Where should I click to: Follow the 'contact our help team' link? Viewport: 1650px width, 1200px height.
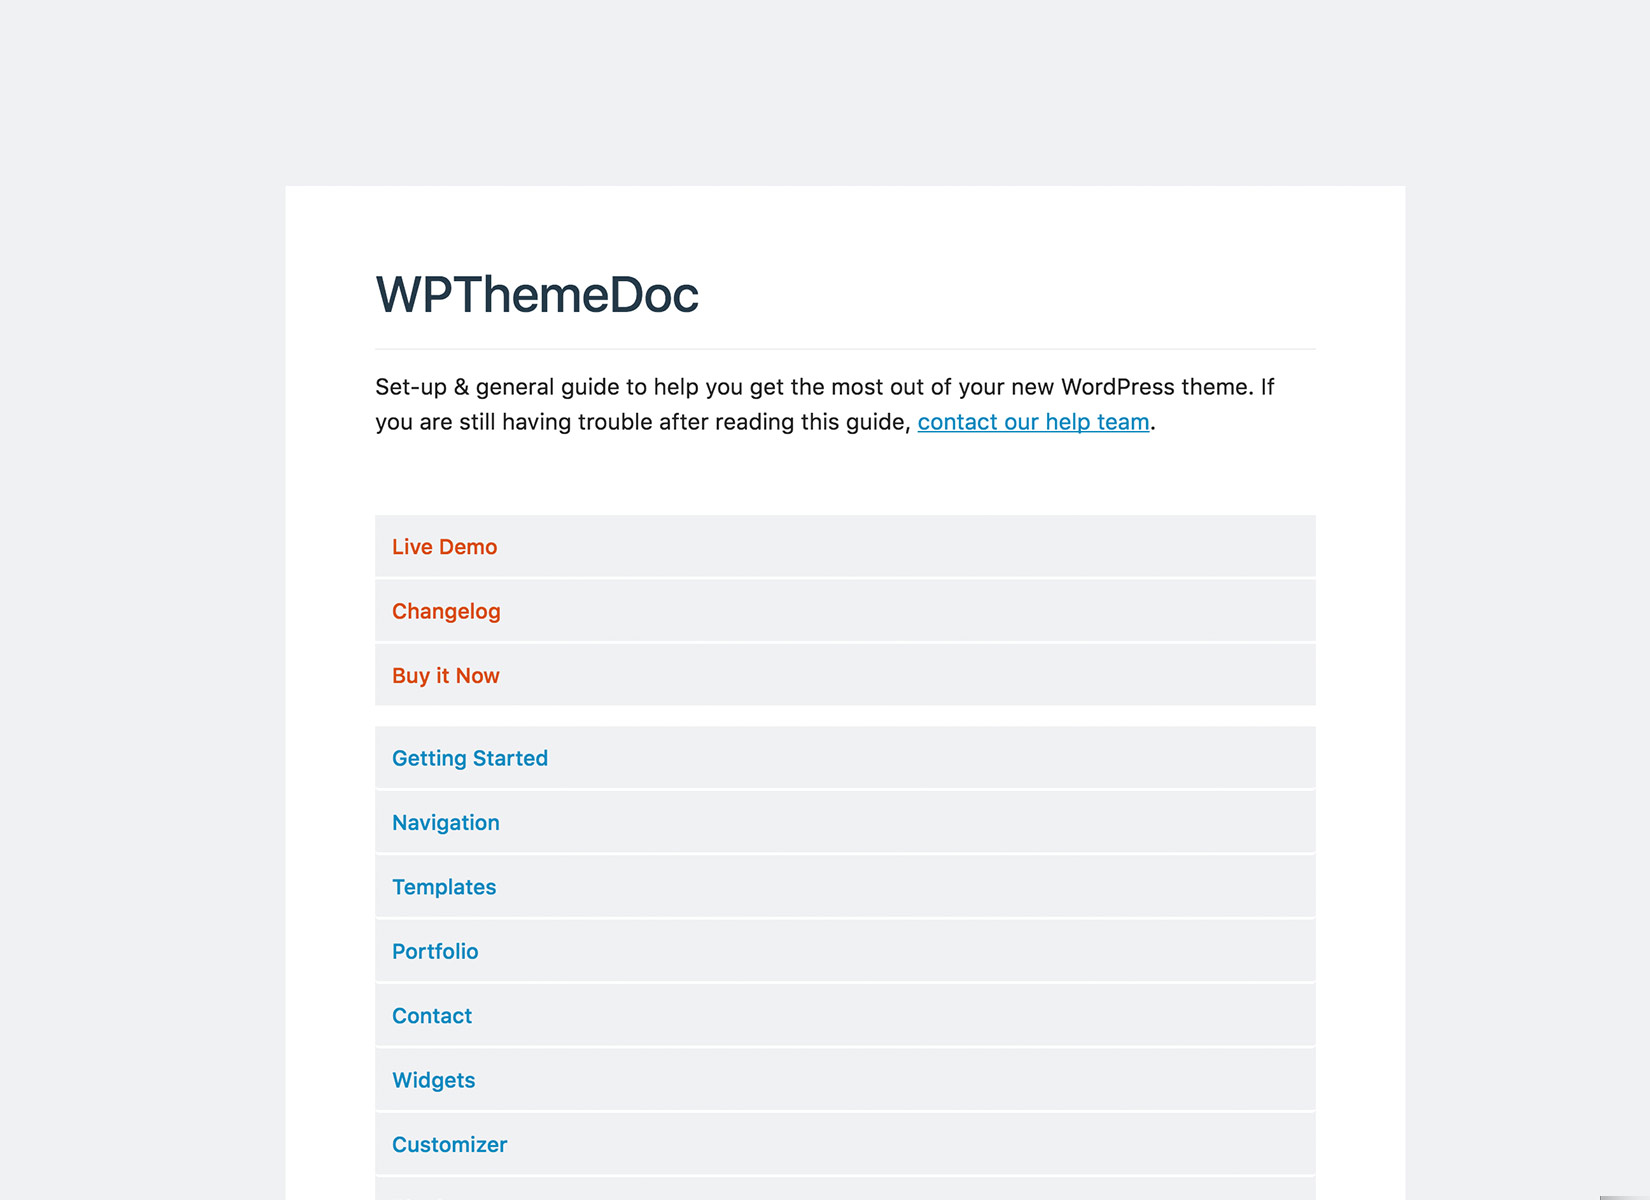click(x=1033, y=422)
